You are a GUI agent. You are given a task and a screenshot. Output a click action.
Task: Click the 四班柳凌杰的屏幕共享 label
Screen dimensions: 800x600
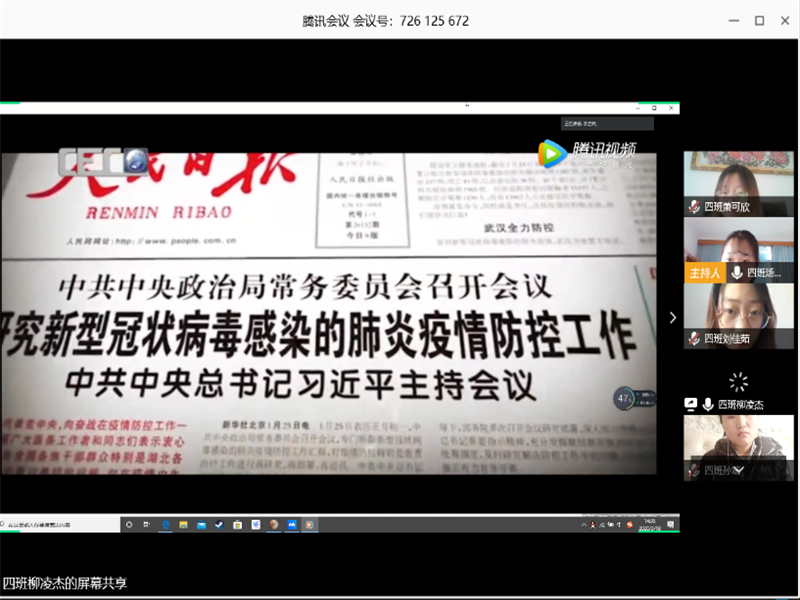tap(65, 583)
